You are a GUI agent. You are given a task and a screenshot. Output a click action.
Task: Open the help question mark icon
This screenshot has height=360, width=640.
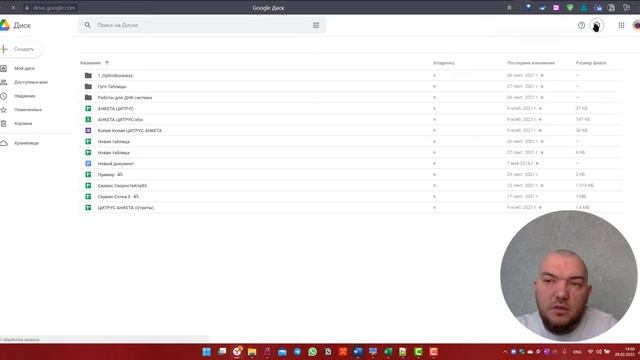[581, 25]
